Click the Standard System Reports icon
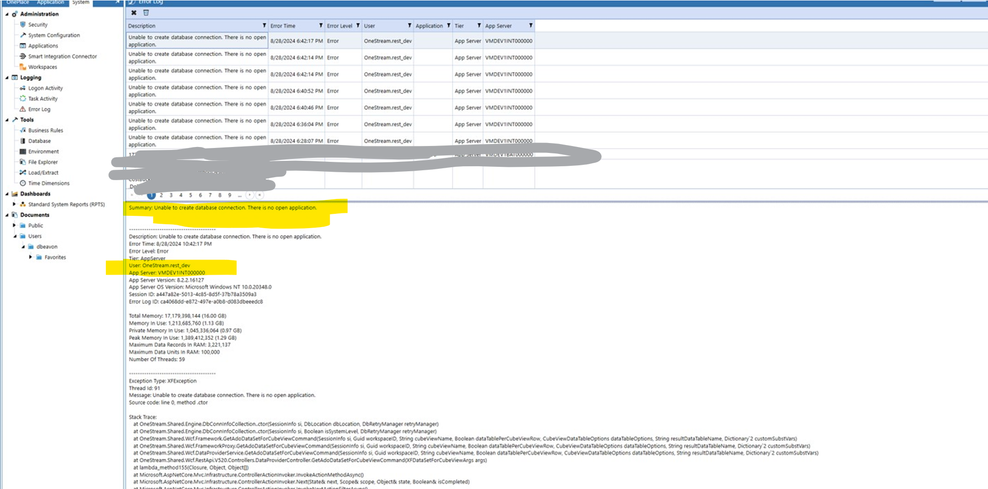The width and height of the screenshot is (988, 489). (x=23, y=204)
